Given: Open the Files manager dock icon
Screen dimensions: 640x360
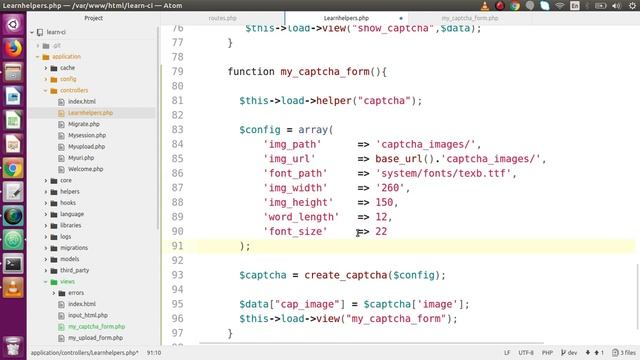Looking at the screenshot, I should 13,72.
